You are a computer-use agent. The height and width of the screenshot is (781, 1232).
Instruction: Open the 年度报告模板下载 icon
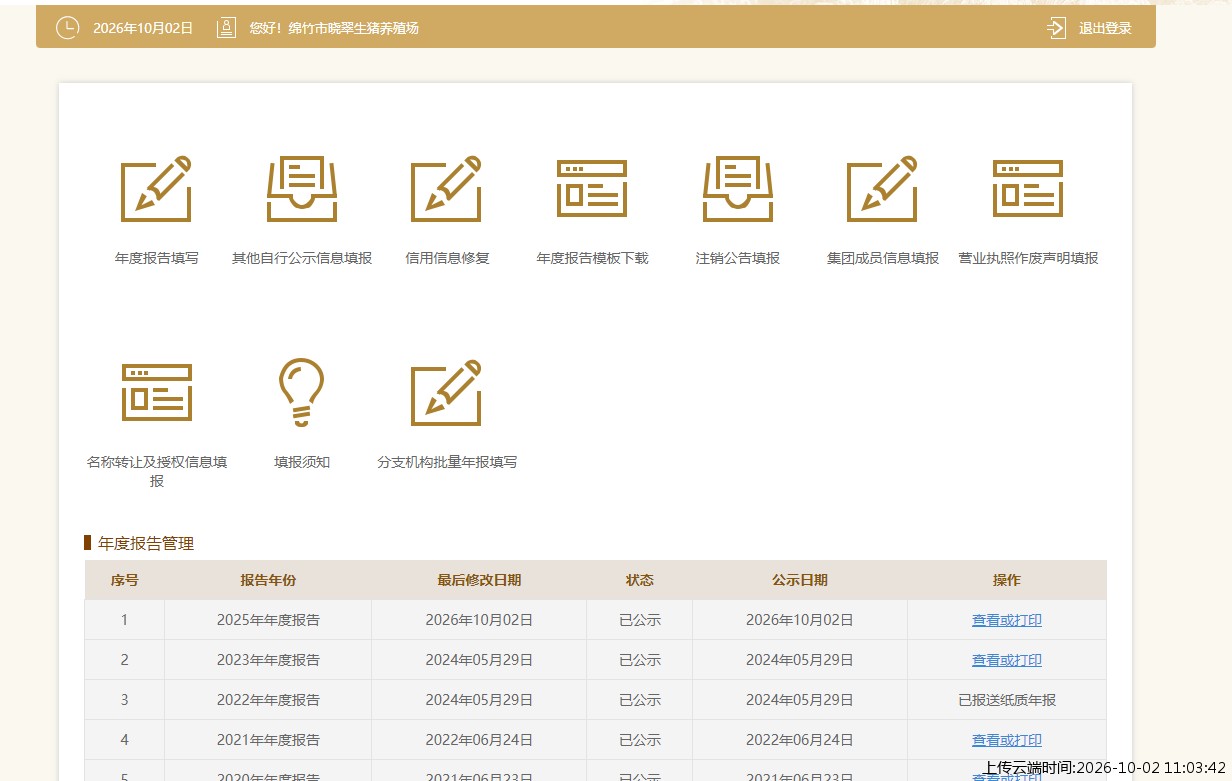point(592,189)
